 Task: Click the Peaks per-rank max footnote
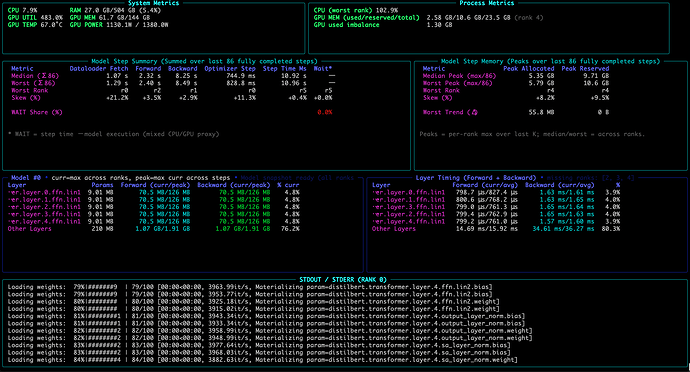click(x=532, y=134)
